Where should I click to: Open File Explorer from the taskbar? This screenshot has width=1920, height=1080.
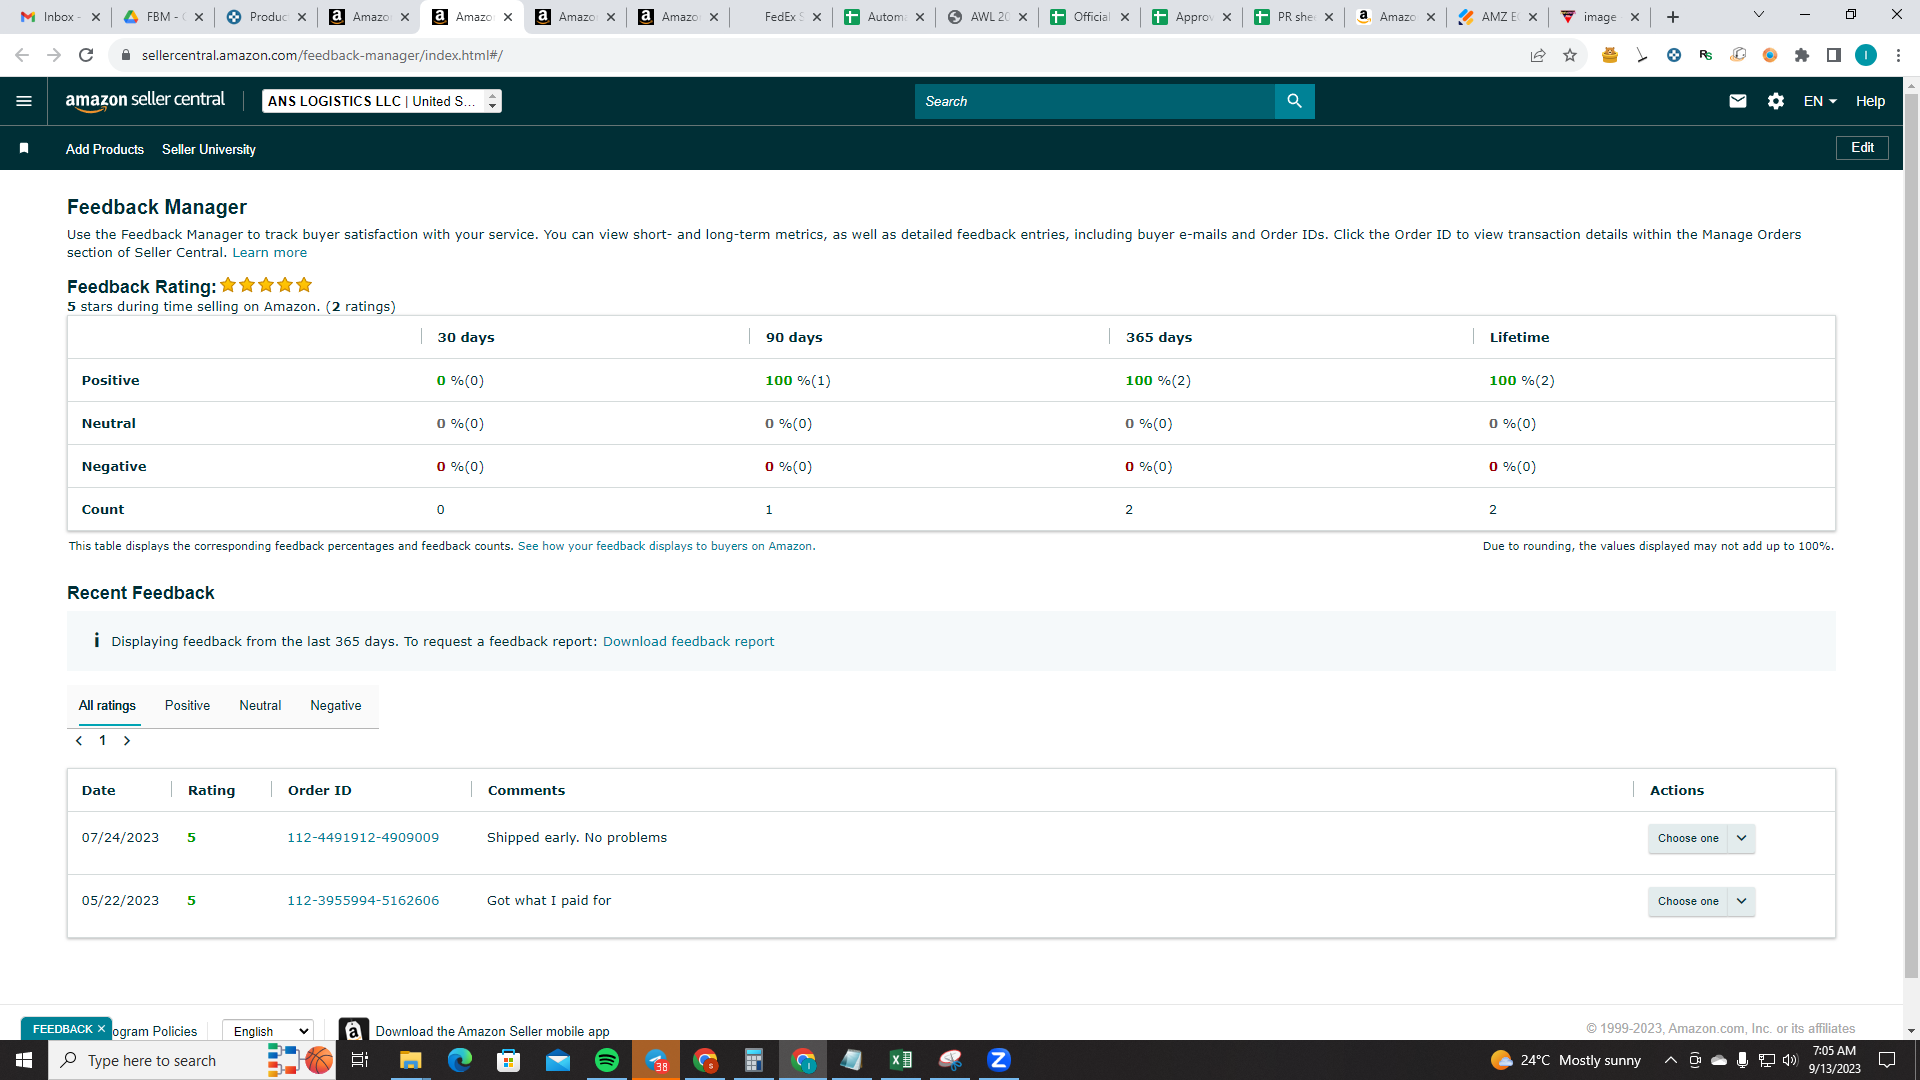tap(411, 1060)
